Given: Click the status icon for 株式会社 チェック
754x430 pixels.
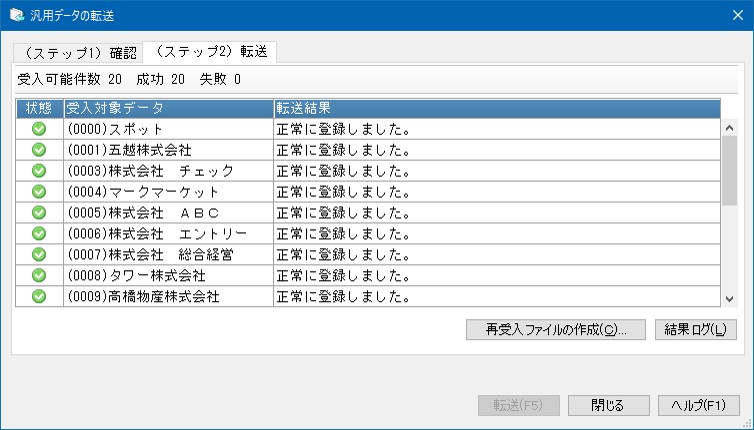Looking at the screenshot, I should 39,171.
